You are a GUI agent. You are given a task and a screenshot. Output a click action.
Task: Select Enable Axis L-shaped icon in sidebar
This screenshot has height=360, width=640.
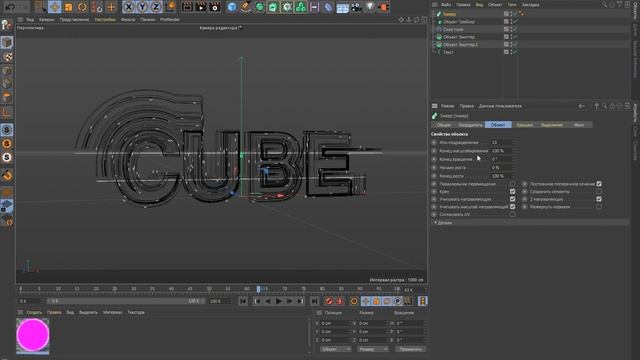7,112
